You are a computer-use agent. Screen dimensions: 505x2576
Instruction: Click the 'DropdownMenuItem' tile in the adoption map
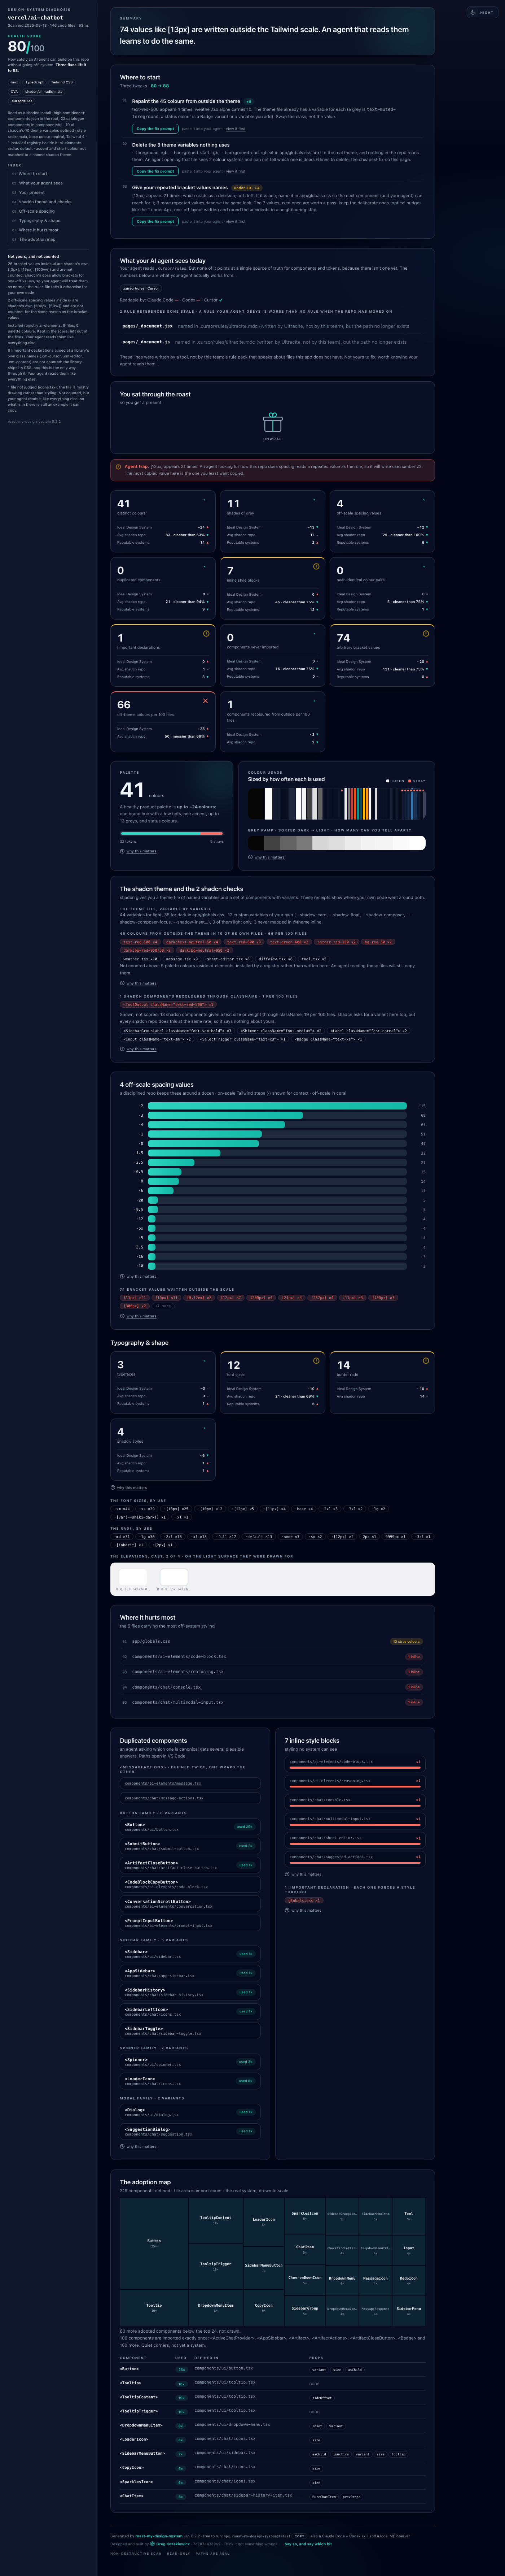(216, 2307)
